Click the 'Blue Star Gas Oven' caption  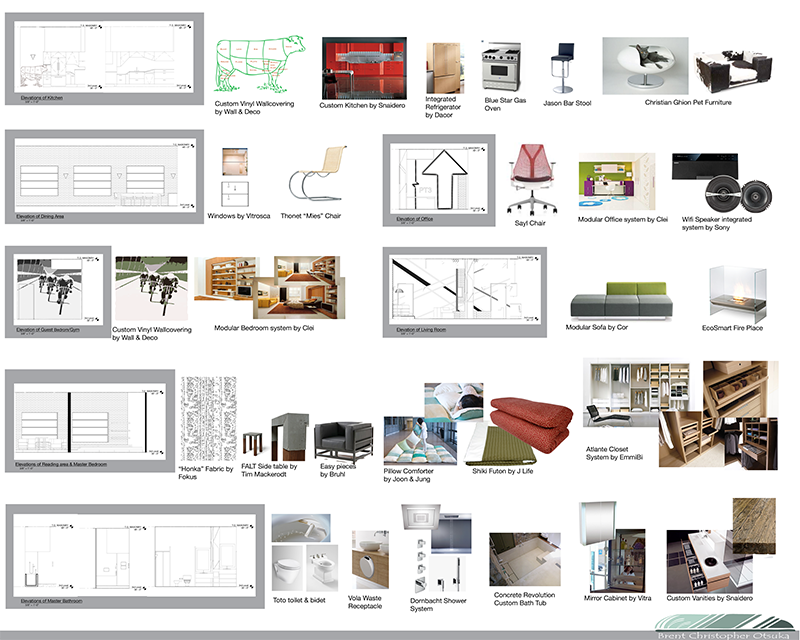505,104
